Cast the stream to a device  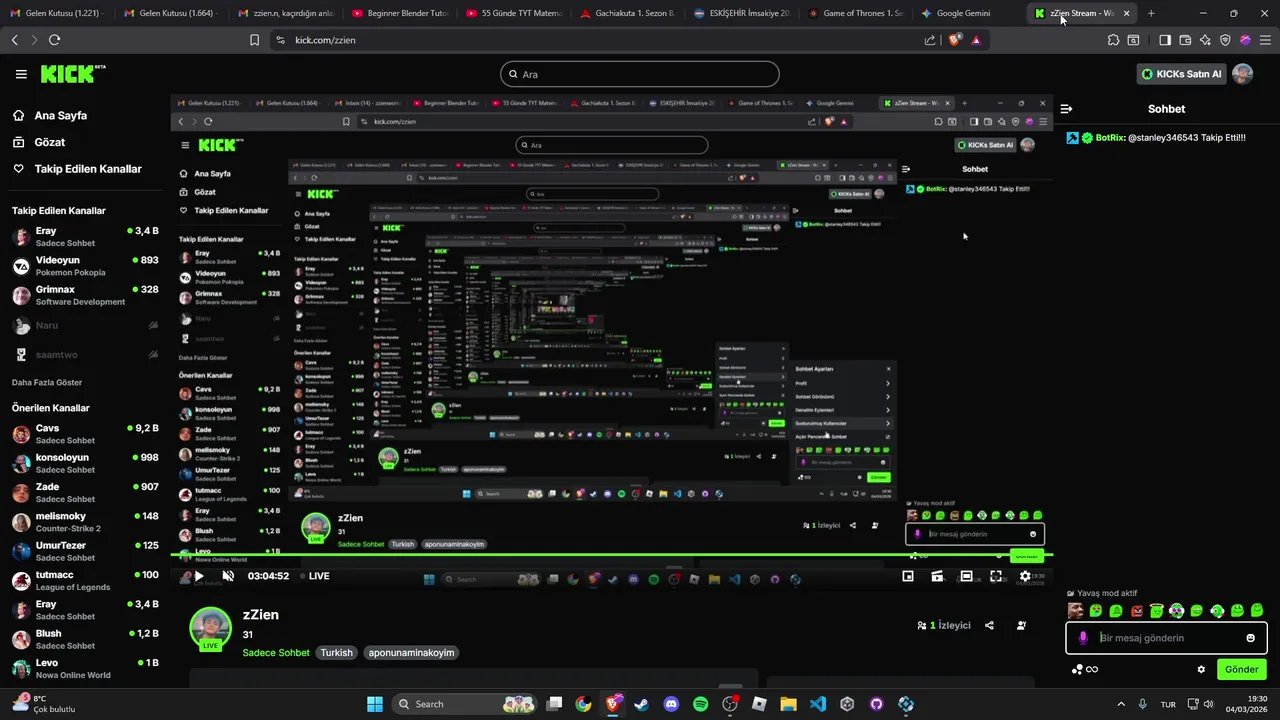tap(937, 576)
